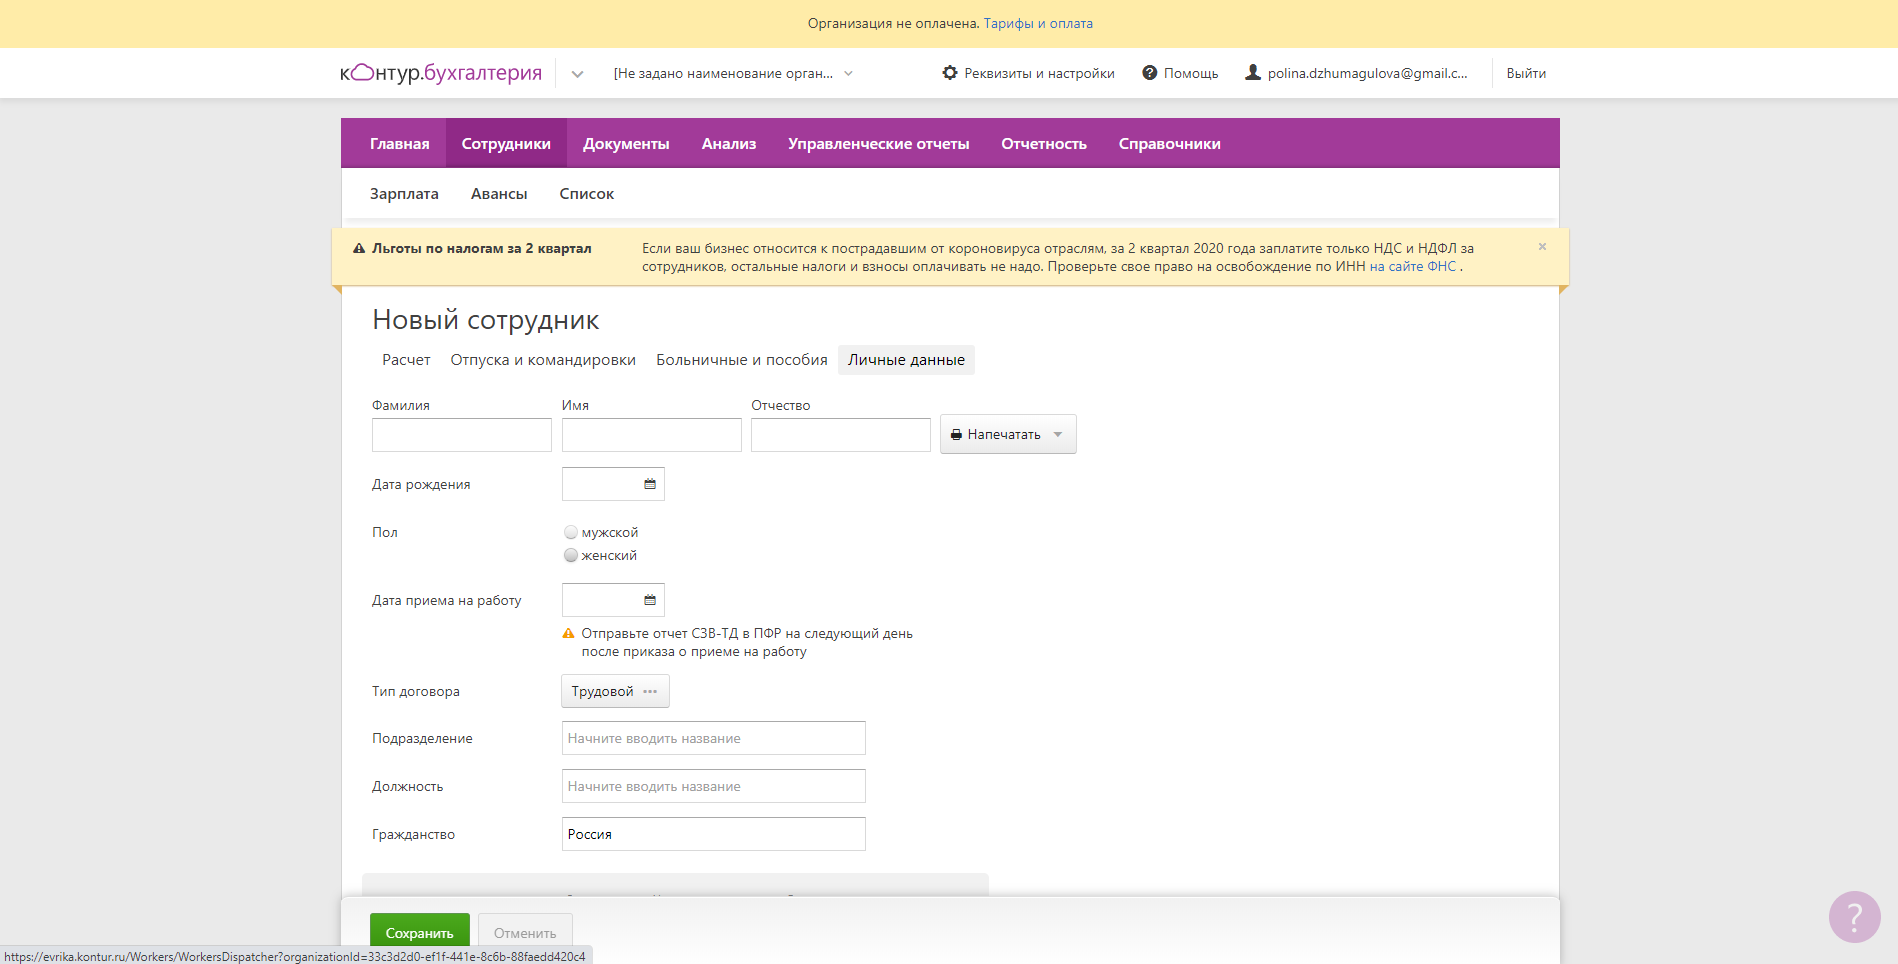1898x964 pixels.
Task: Expand the organization name dropdown
Action: 849,73
